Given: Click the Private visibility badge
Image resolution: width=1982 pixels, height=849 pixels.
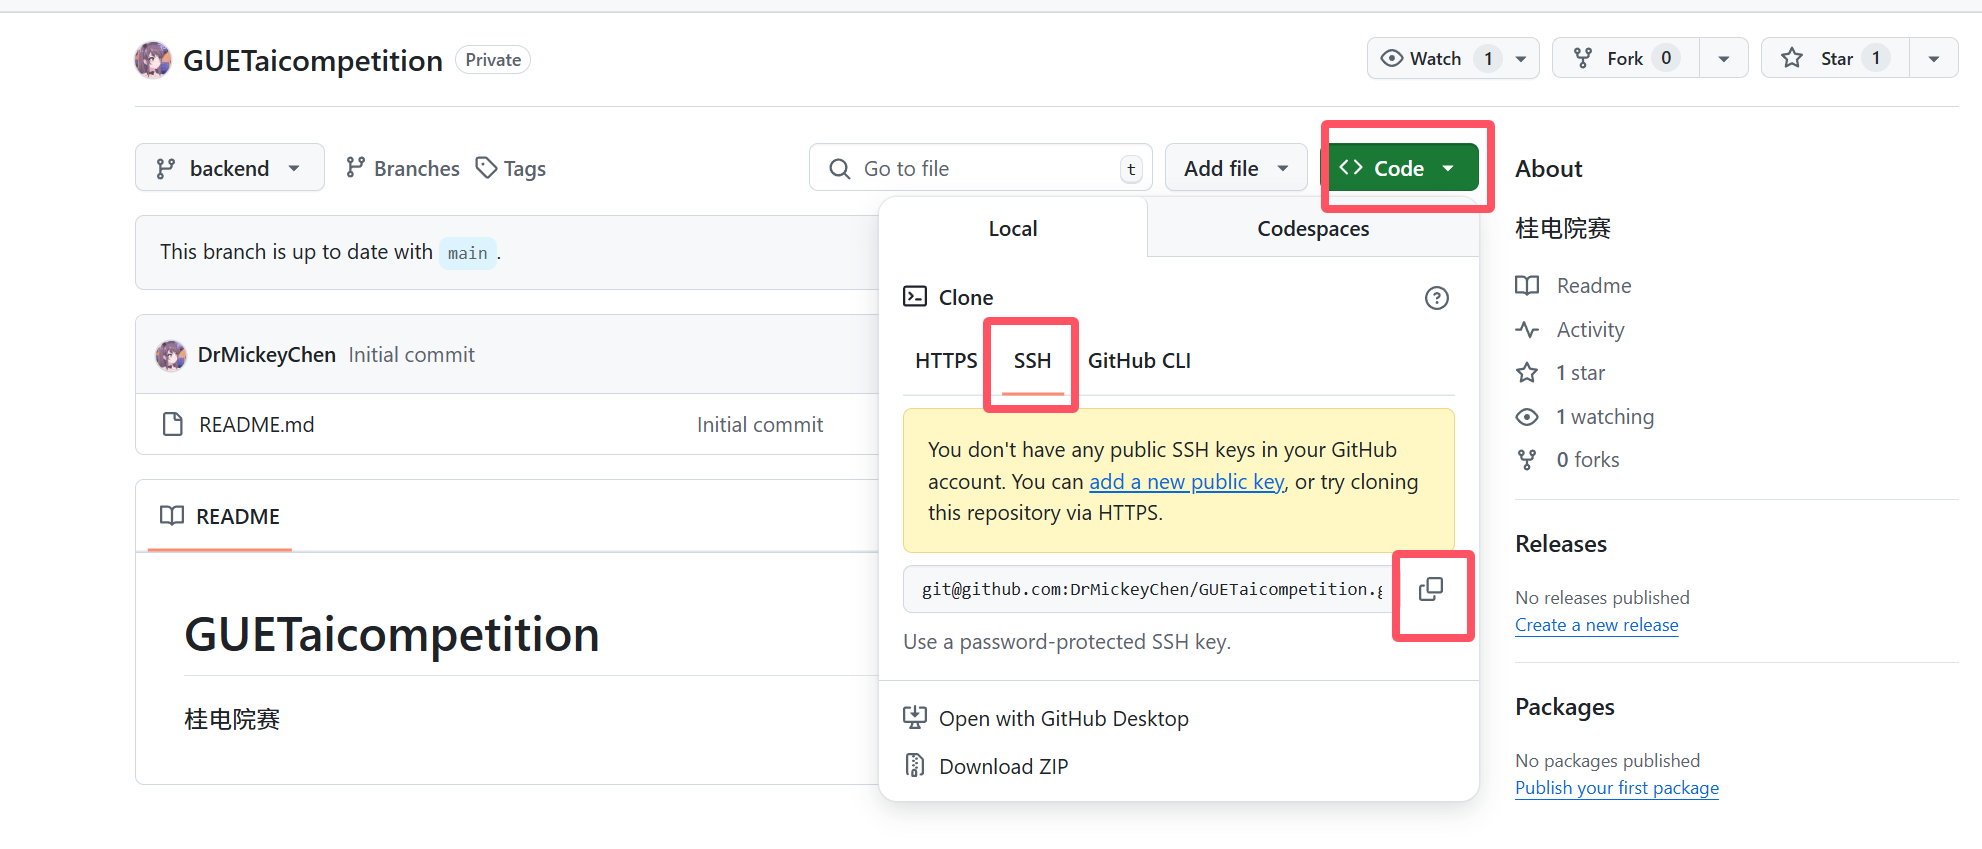Looking at the screenshot, I should tap(493, 60).
